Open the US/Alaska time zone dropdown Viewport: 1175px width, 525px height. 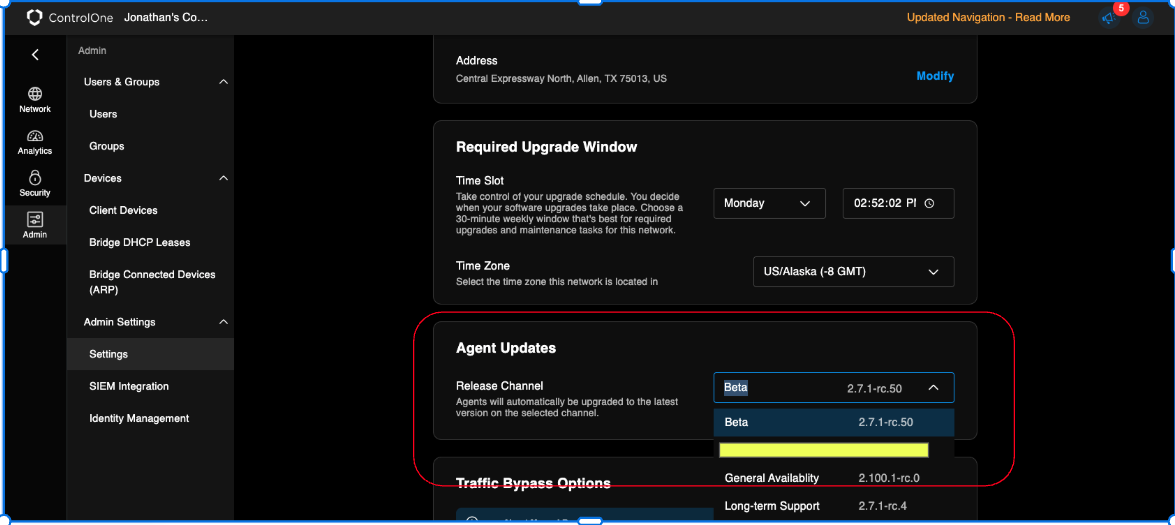(x=853, y=272)
